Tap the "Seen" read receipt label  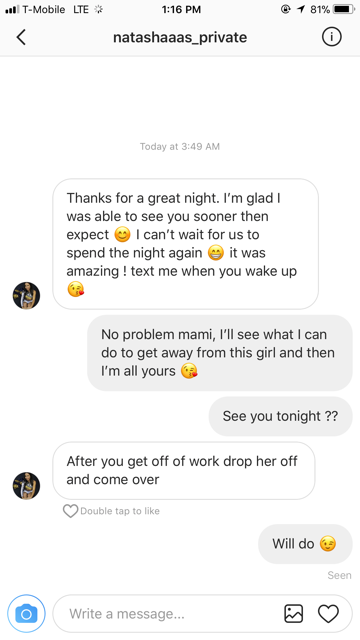coord(339,575)
